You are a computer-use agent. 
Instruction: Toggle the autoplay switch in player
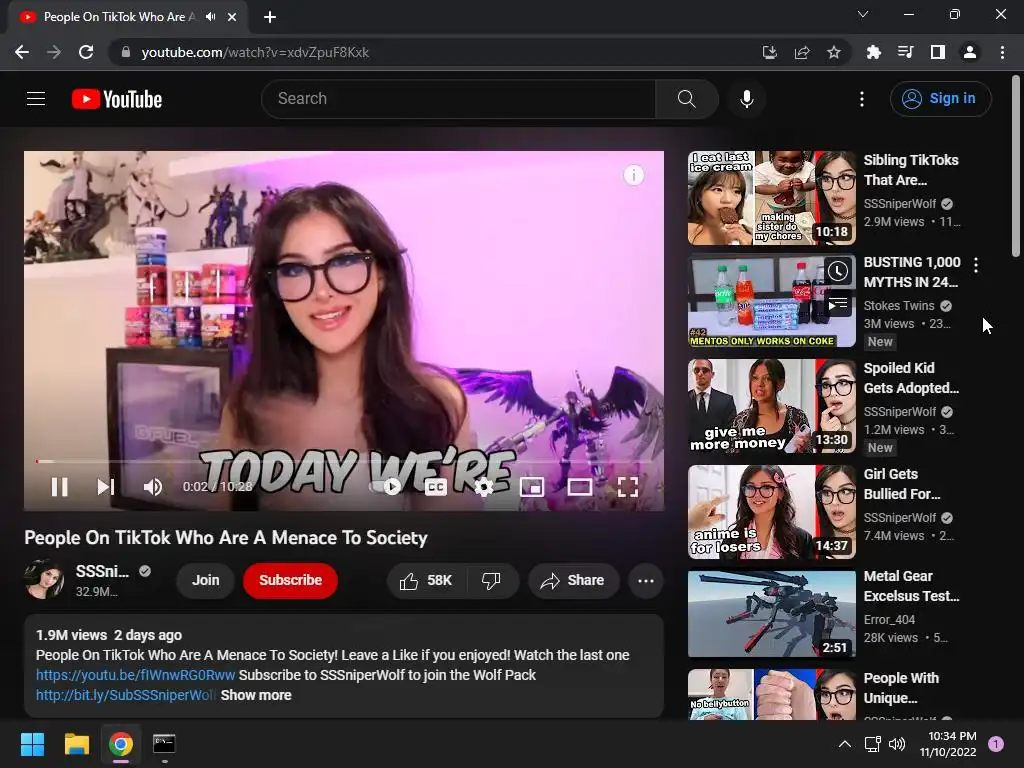tap(387, 487)
